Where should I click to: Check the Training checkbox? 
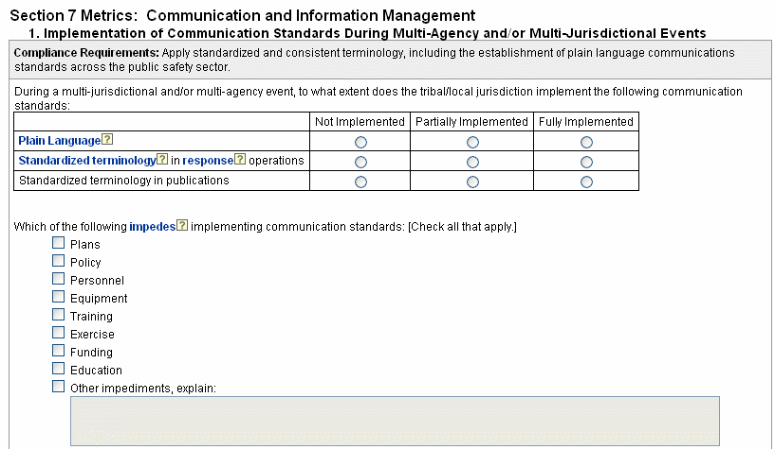click(58, 316)
